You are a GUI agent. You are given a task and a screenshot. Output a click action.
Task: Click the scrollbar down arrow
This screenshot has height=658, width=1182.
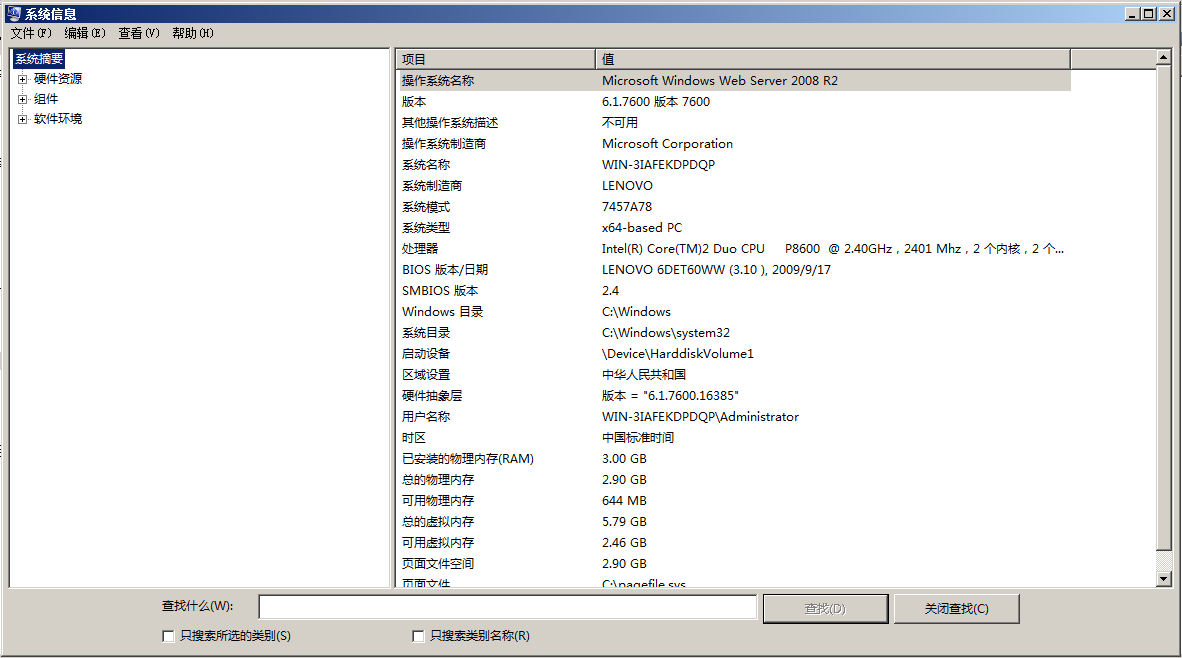[x=1163, y=579]
